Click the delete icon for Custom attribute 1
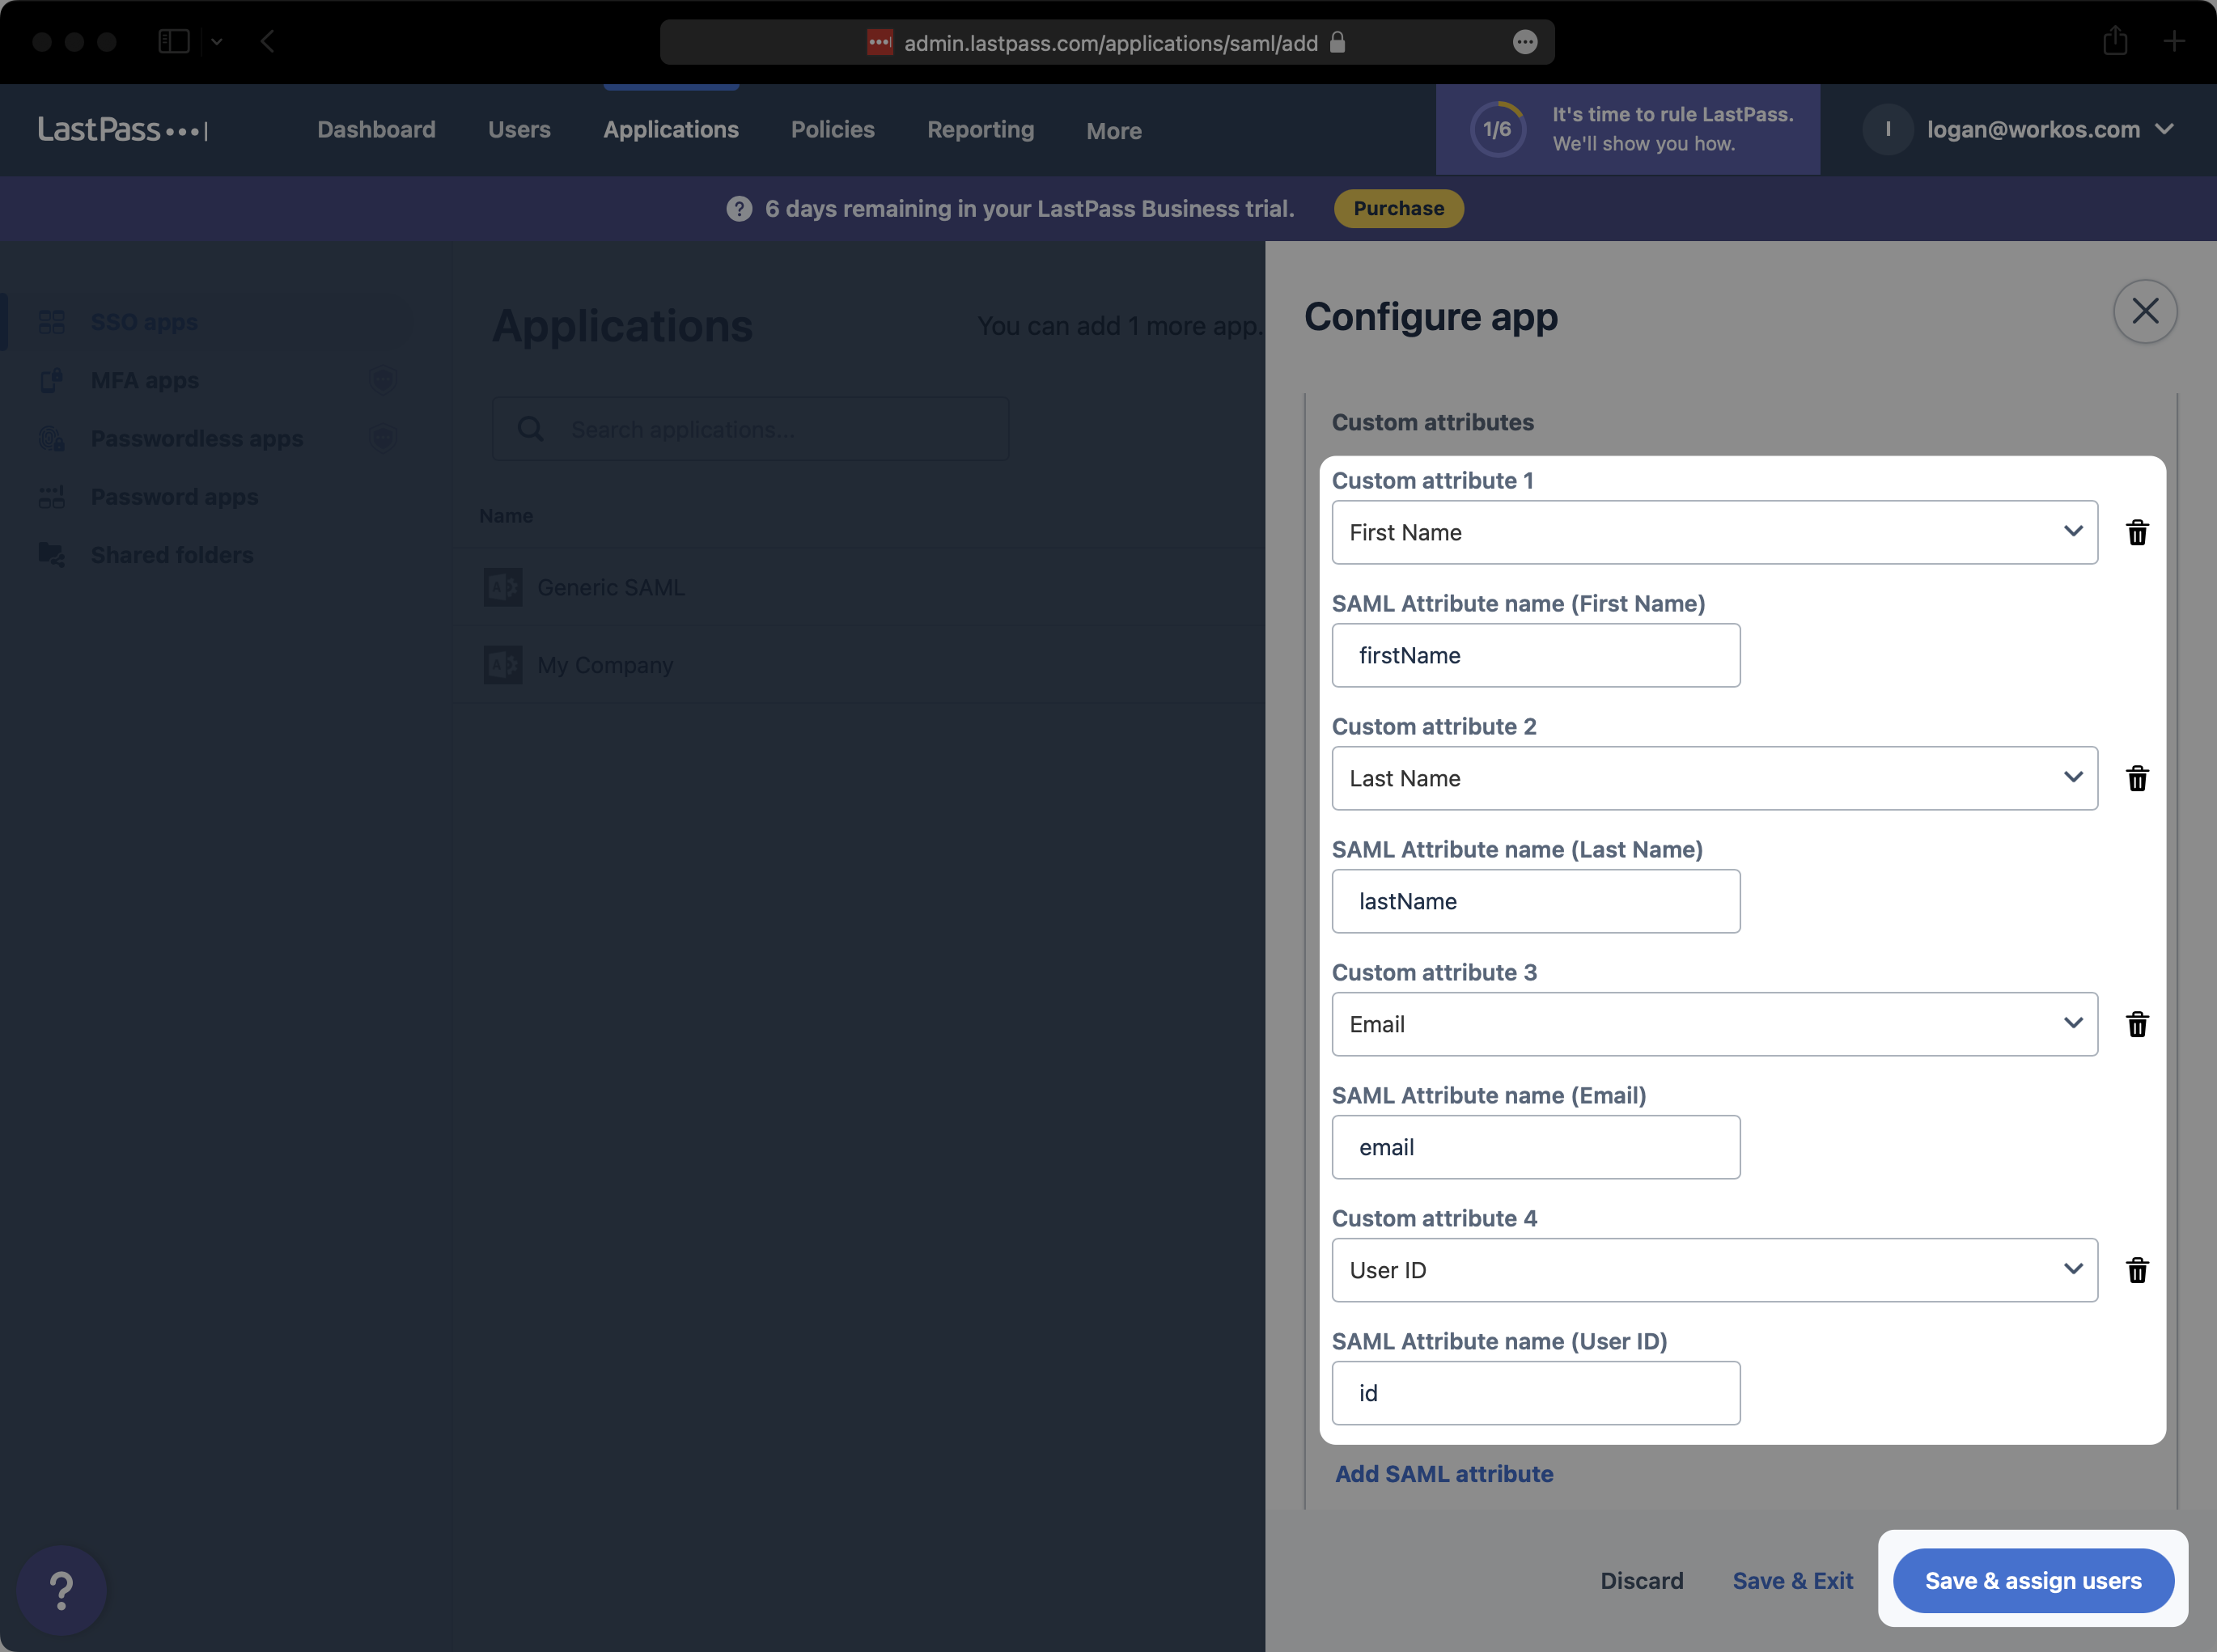The height and width of the screenshot is (1652, 2217). 2137,531
